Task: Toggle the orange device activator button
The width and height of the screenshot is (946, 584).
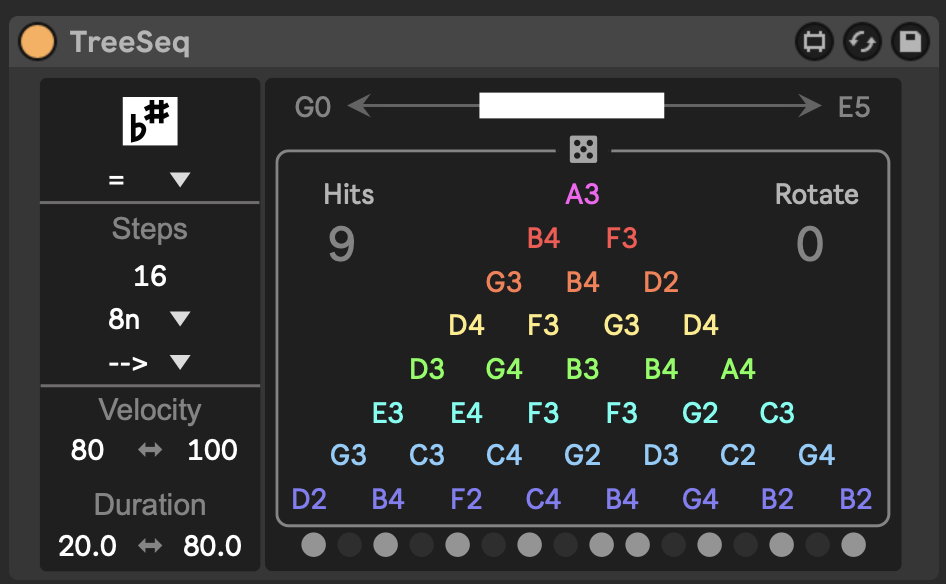Action: pyautogui.click(x=39, y=42)
